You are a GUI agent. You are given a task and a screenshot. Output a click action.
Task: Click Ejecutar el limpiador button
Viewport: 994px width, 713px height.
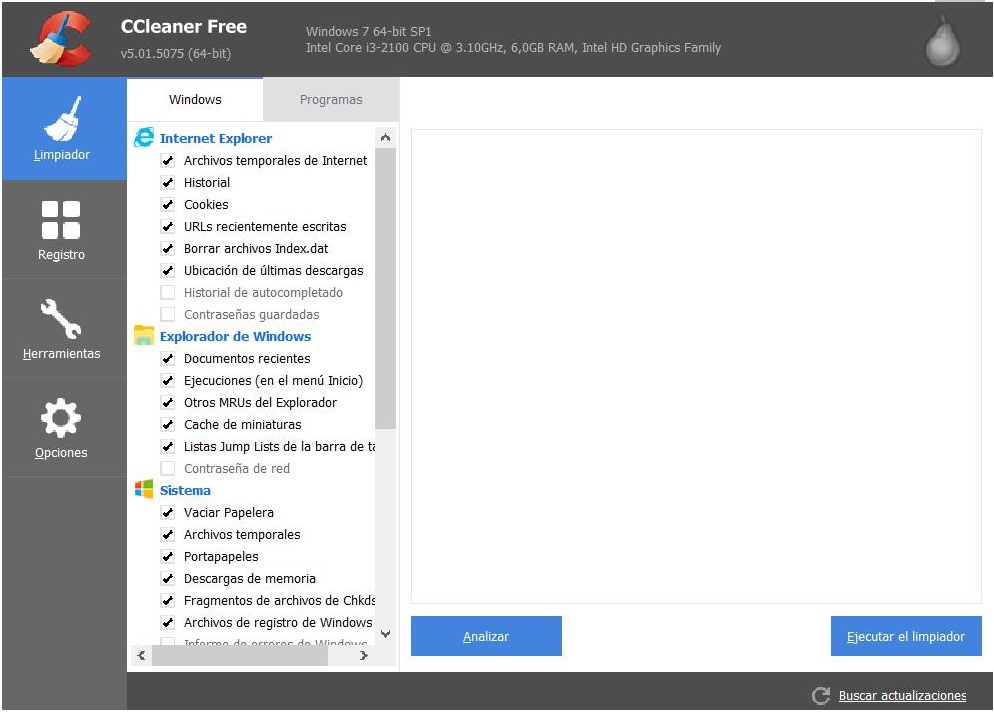[906, 636]
